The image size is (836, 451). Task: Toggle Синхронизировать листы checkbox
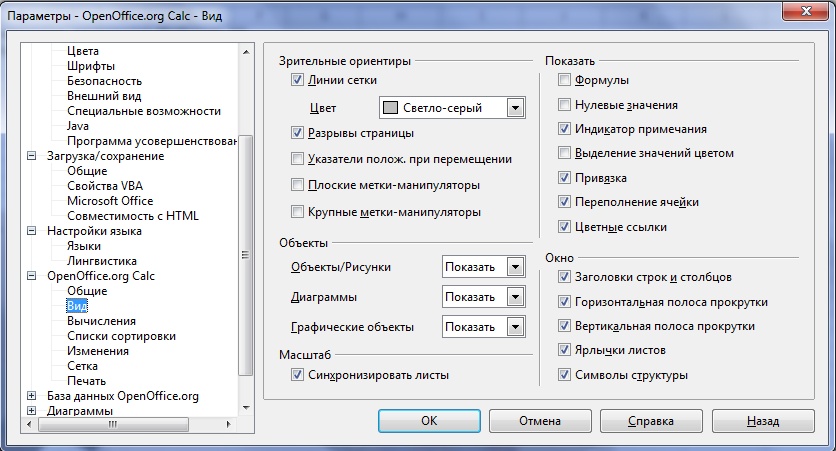point(297,375)
